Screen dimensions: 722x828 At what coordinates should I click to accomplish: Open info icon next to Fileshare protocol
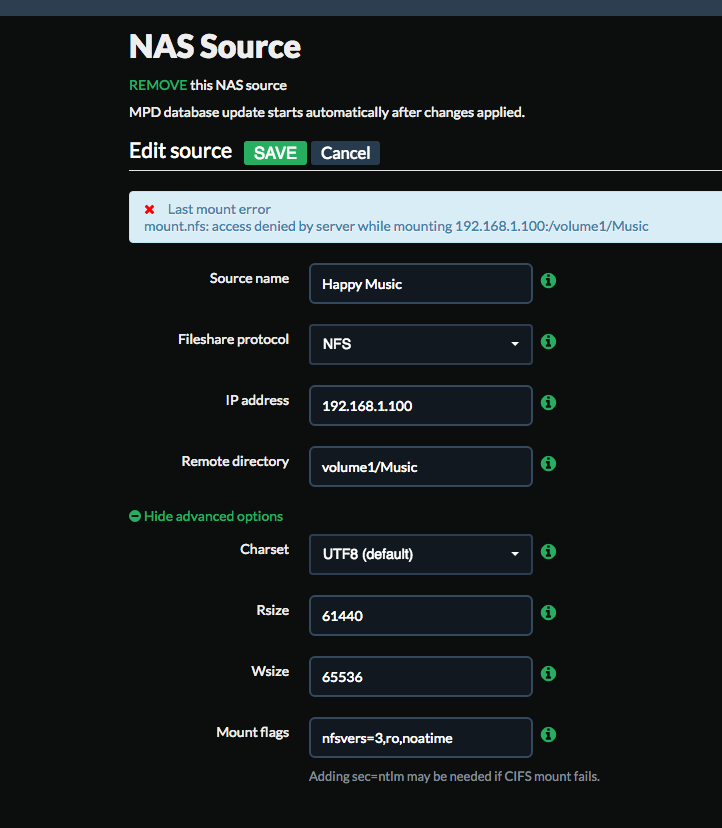coord(548,342)
